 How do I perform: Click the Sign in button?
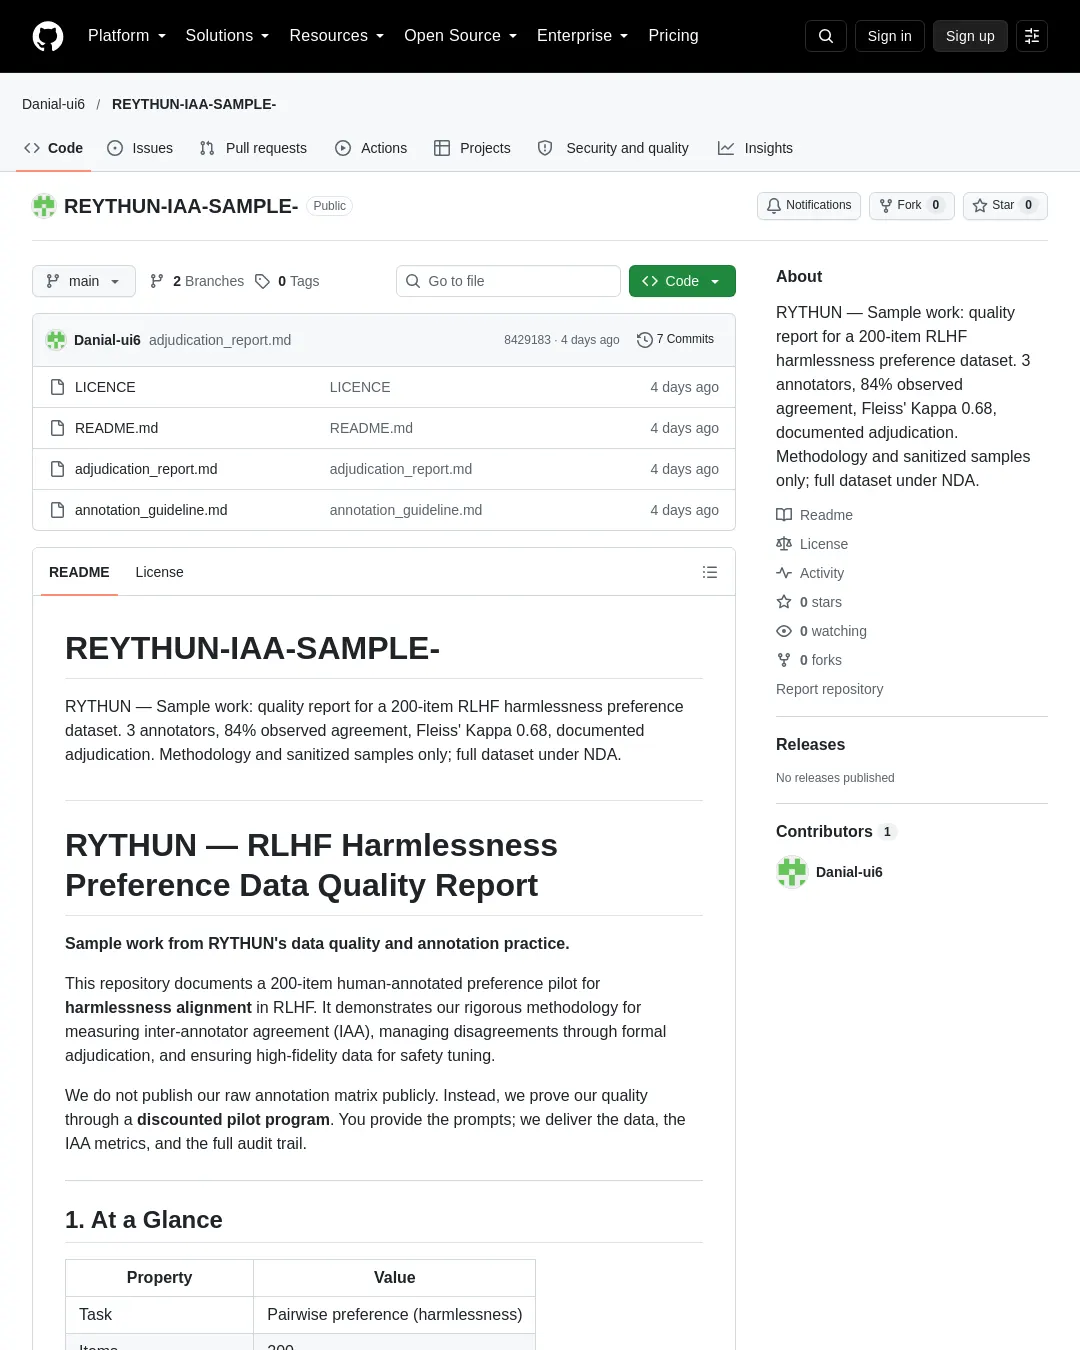pos(890,36)
